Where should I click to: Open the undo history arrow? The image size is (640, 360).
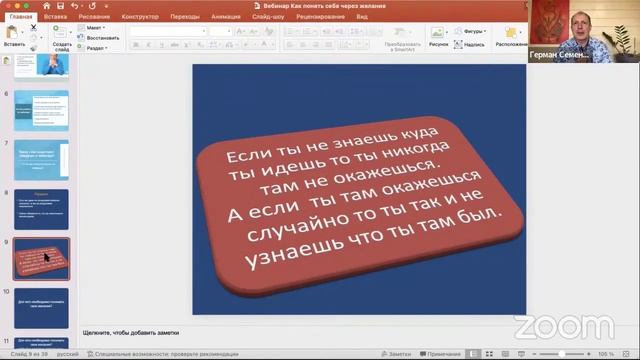click(82, 6)
